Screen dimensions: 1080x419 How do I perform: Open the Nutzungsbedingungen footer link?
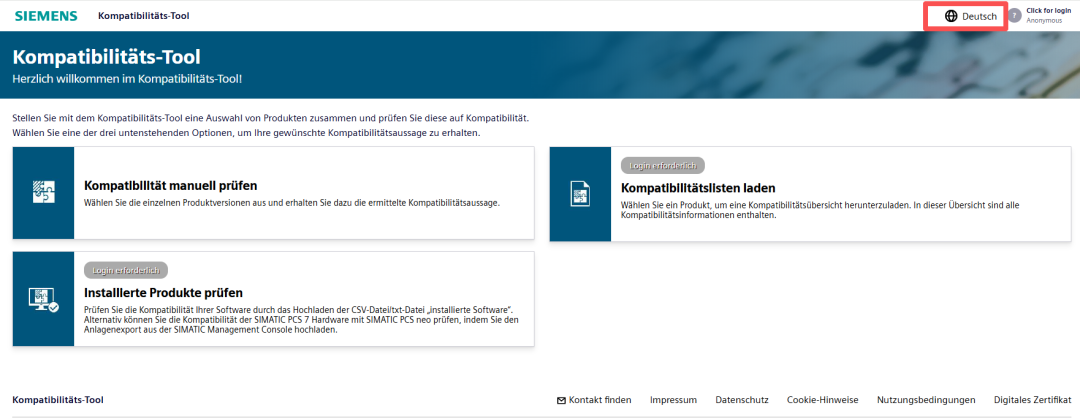(x=926, y=400)
